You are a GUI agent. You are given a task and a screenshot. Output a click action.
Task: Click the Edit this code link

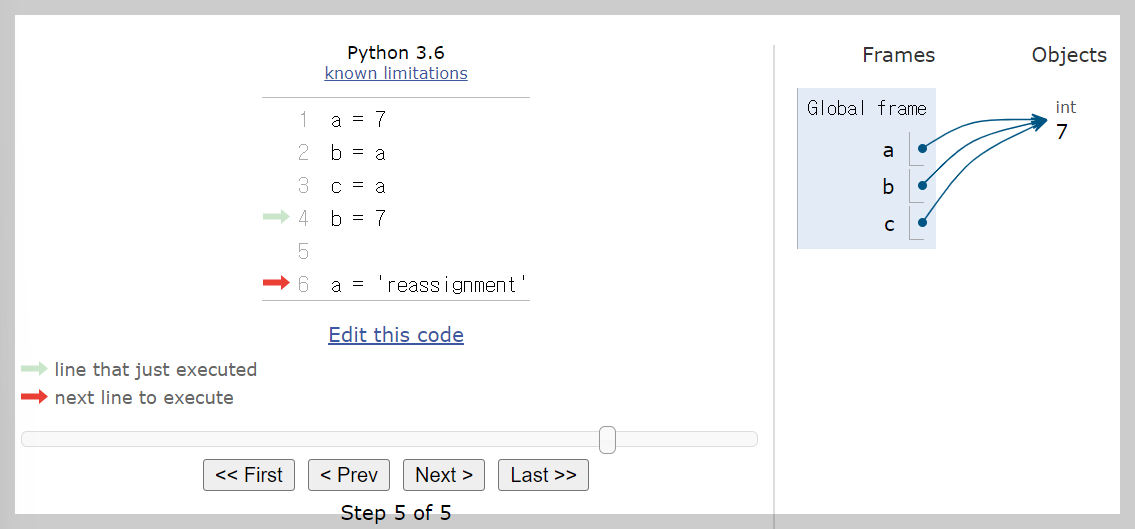tap(396, 335)
